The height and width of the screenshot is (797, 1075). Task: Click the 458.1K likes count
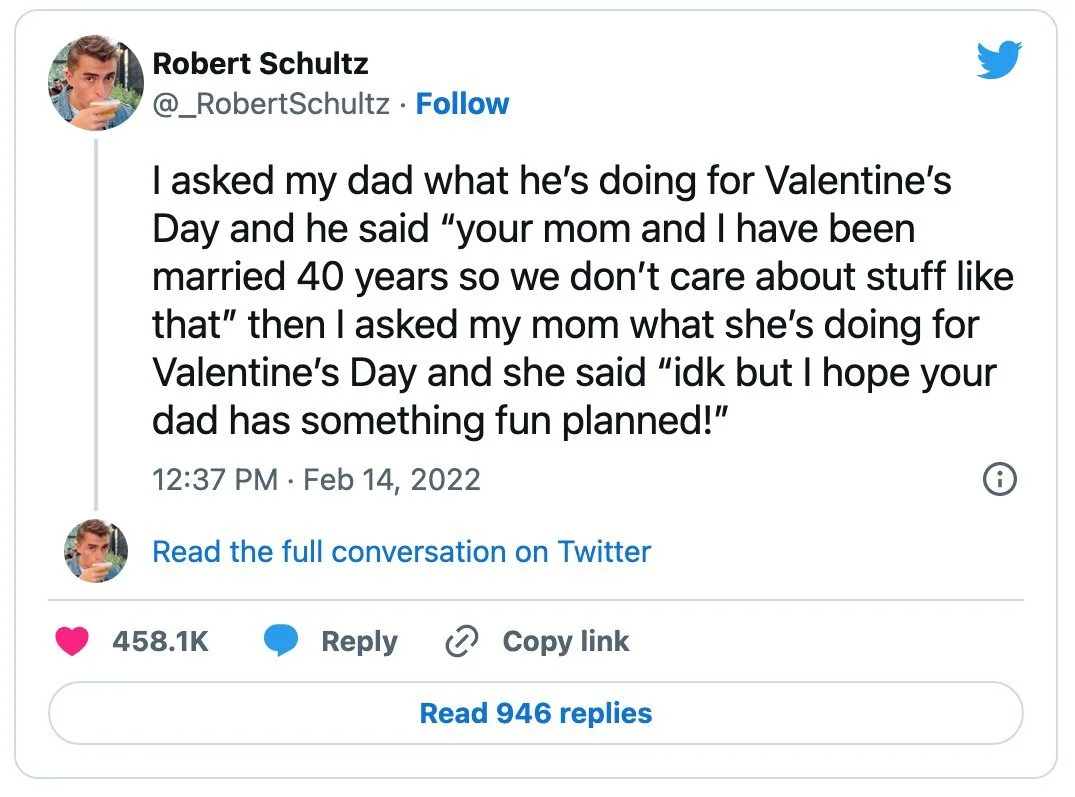click(160, 641)
